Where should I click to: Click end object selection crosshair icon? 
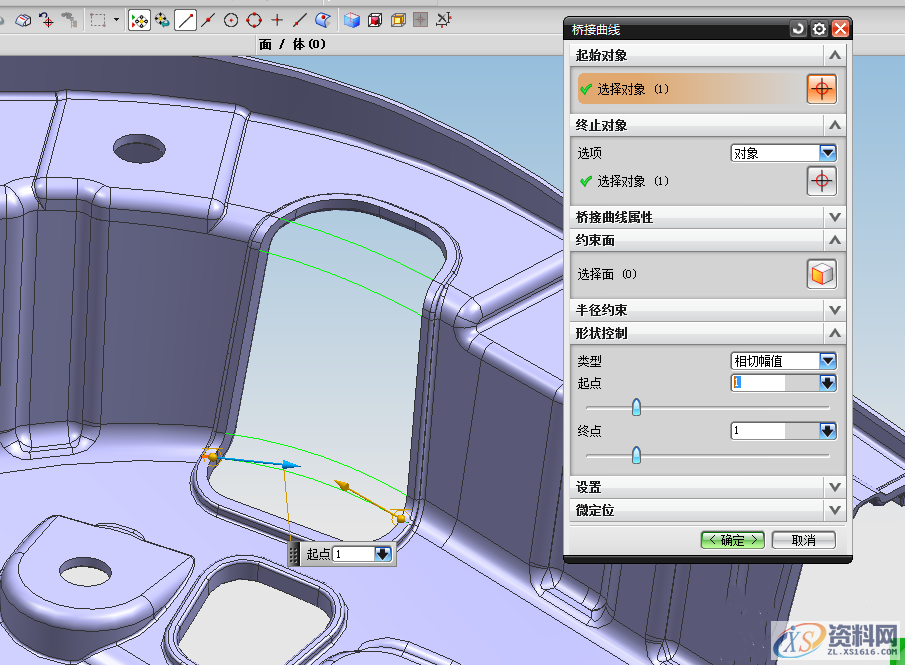[x=821, y=181]
